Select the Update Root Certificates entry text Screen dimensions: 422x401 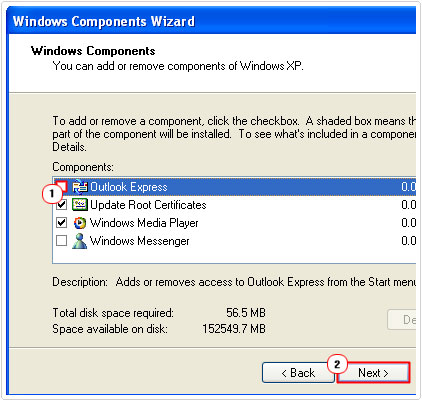(x=148, y=205)
